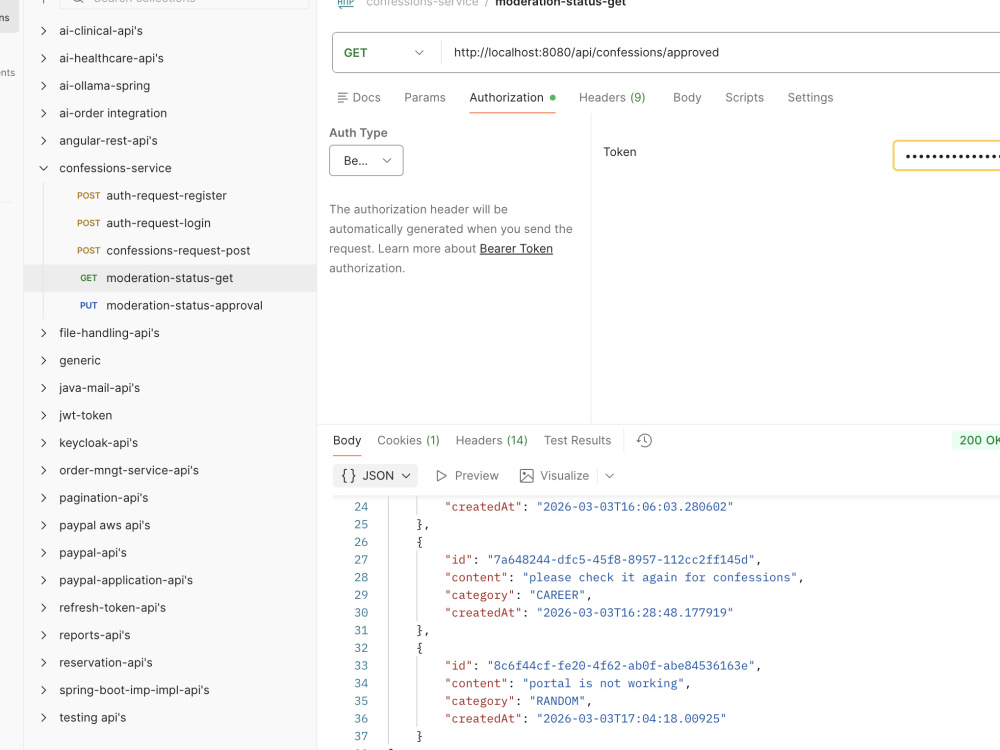This screenshot has width=1000, height=750.
Task: Expand paypal aws api's collection
Action: pyautogui.click(x=43, y=525)
